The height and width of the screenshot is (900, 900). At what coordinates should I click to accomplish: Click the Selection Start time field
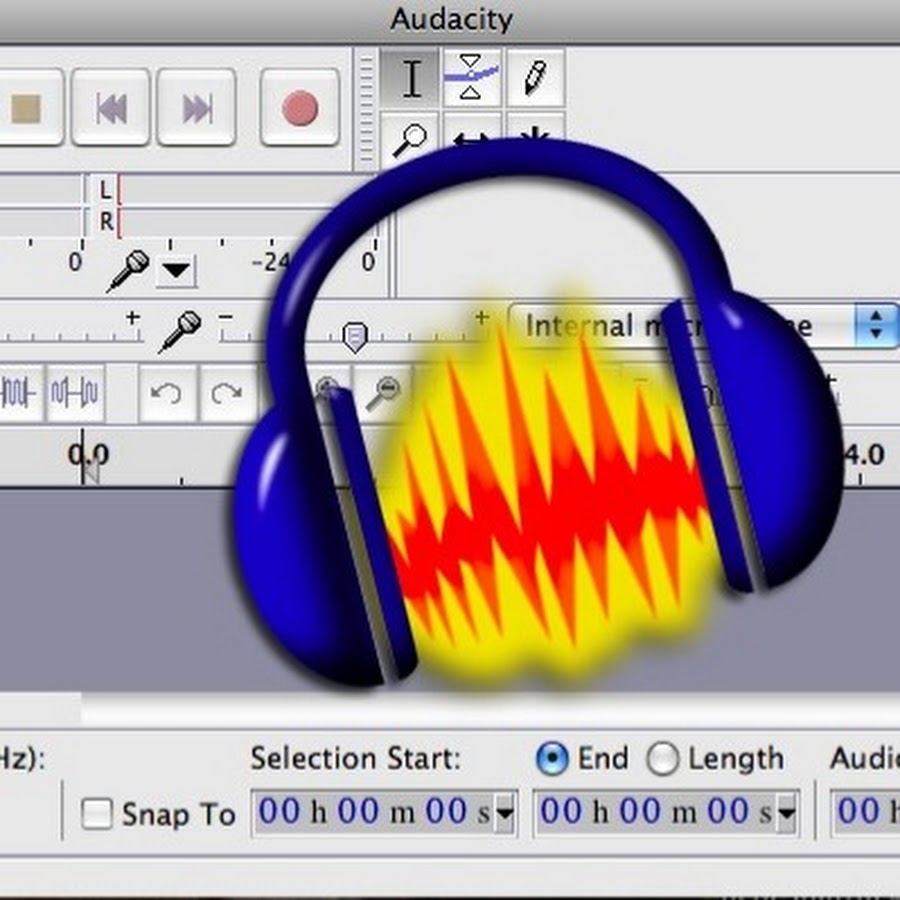point(384,812)
